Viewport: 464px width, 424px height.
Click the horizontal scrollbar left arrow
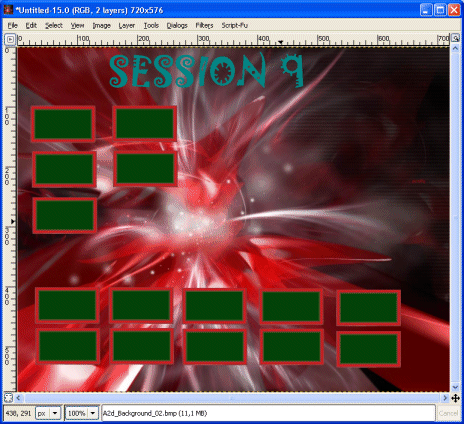coord(18,398)
